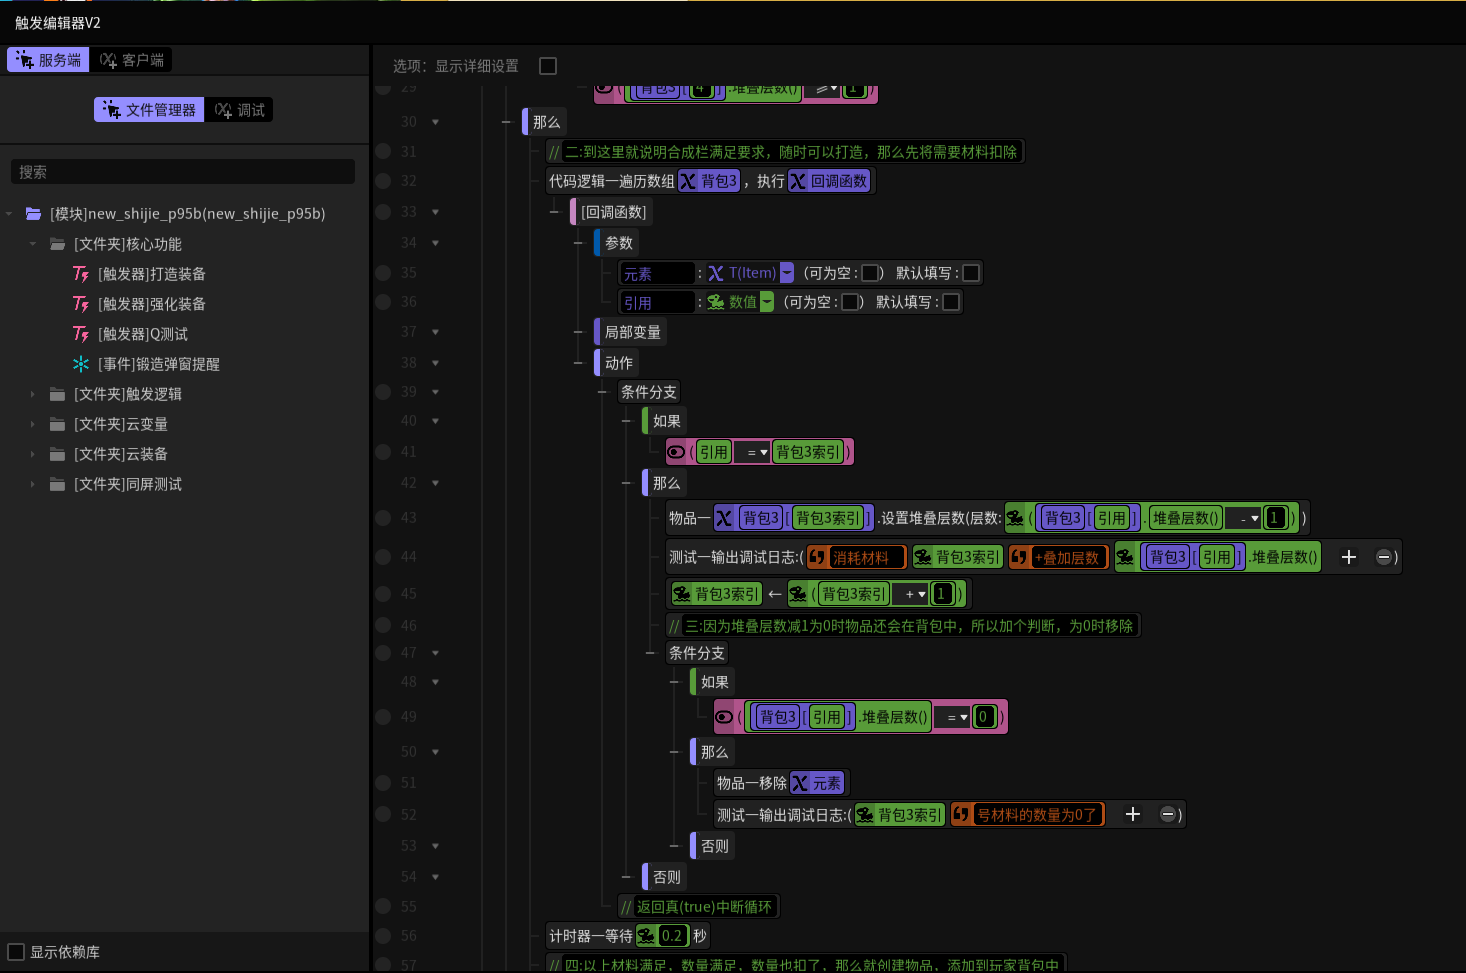Select the 锻造弹窗提醒 event icon
Screen dimensions: 1466x973
tap(81, 364)
